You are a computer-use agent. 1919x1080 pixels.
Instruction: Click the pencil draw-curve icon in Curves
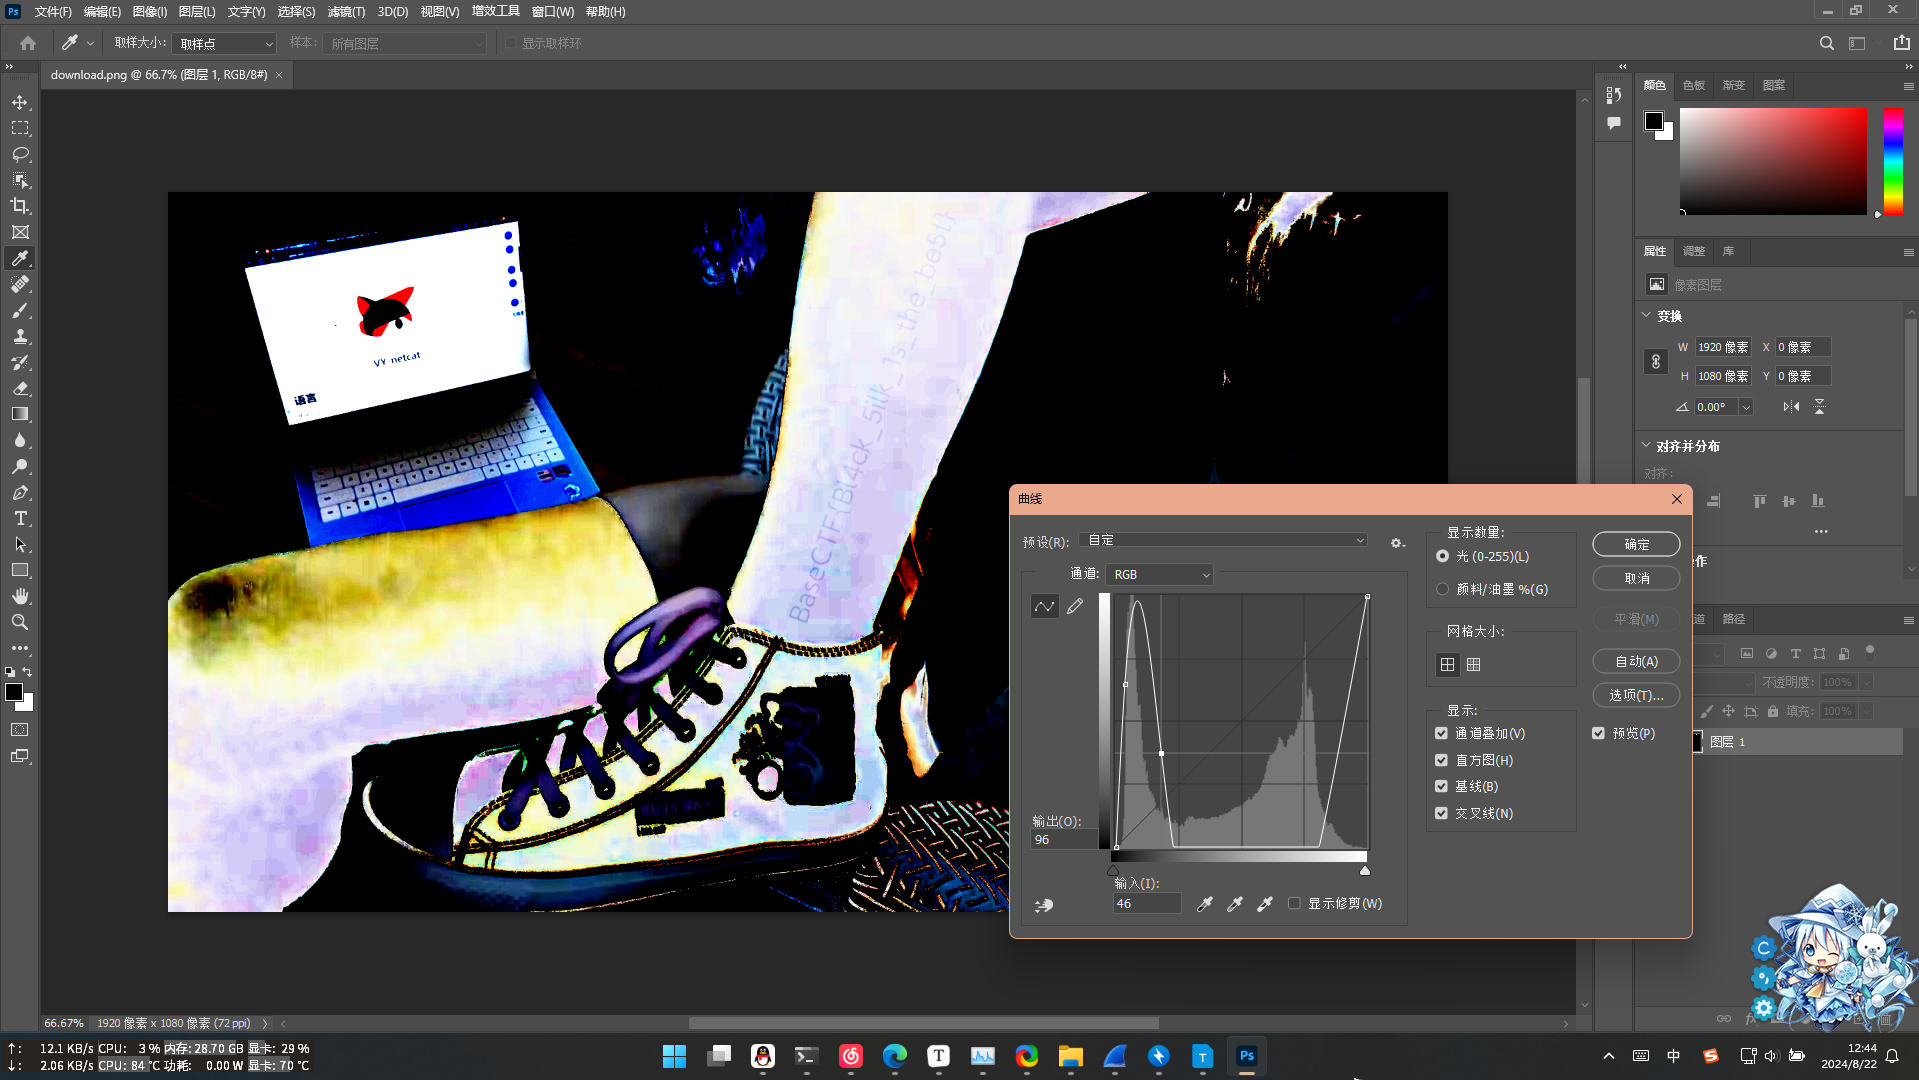(x=1075, y=606)
